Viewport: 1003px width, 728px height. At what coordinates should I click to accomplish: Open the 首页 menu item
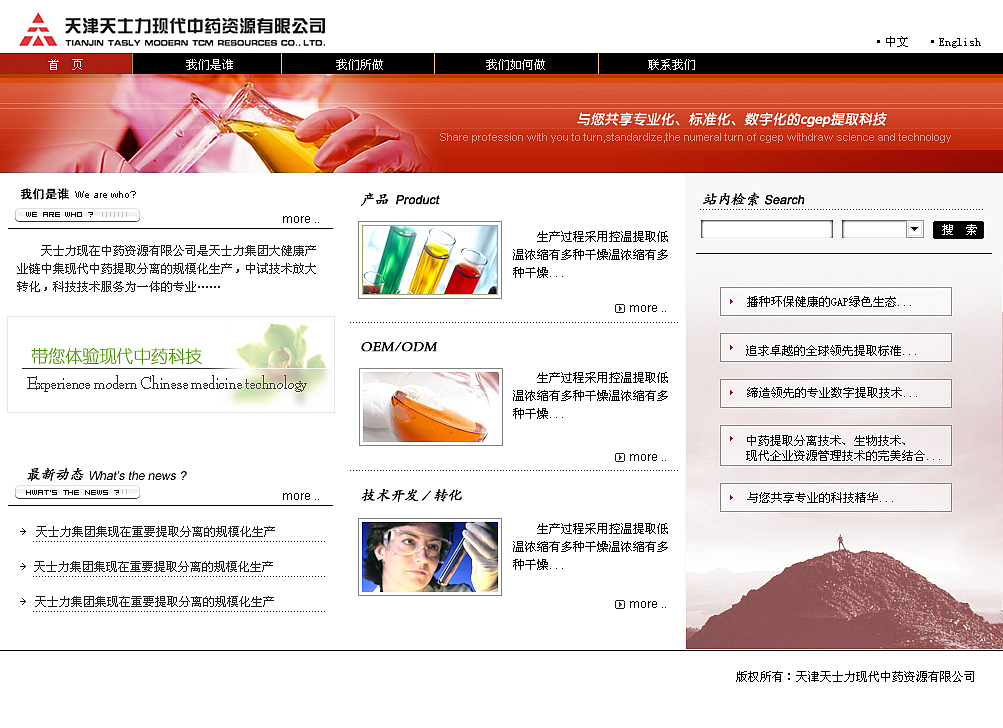pos(66,63)
